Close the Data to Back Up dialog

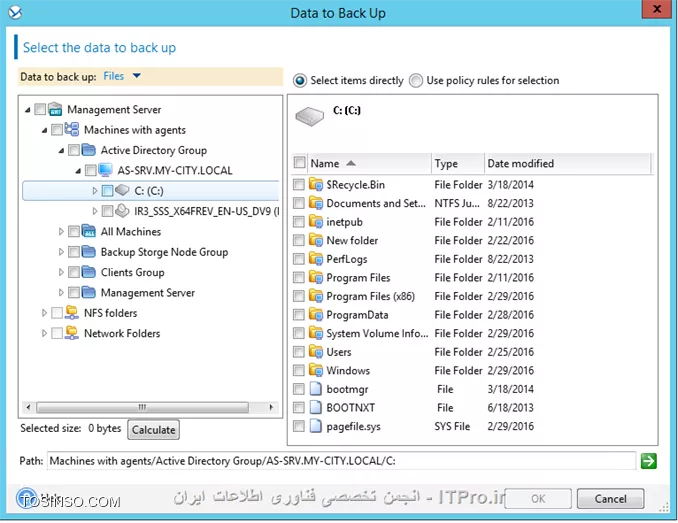point(656,9)
